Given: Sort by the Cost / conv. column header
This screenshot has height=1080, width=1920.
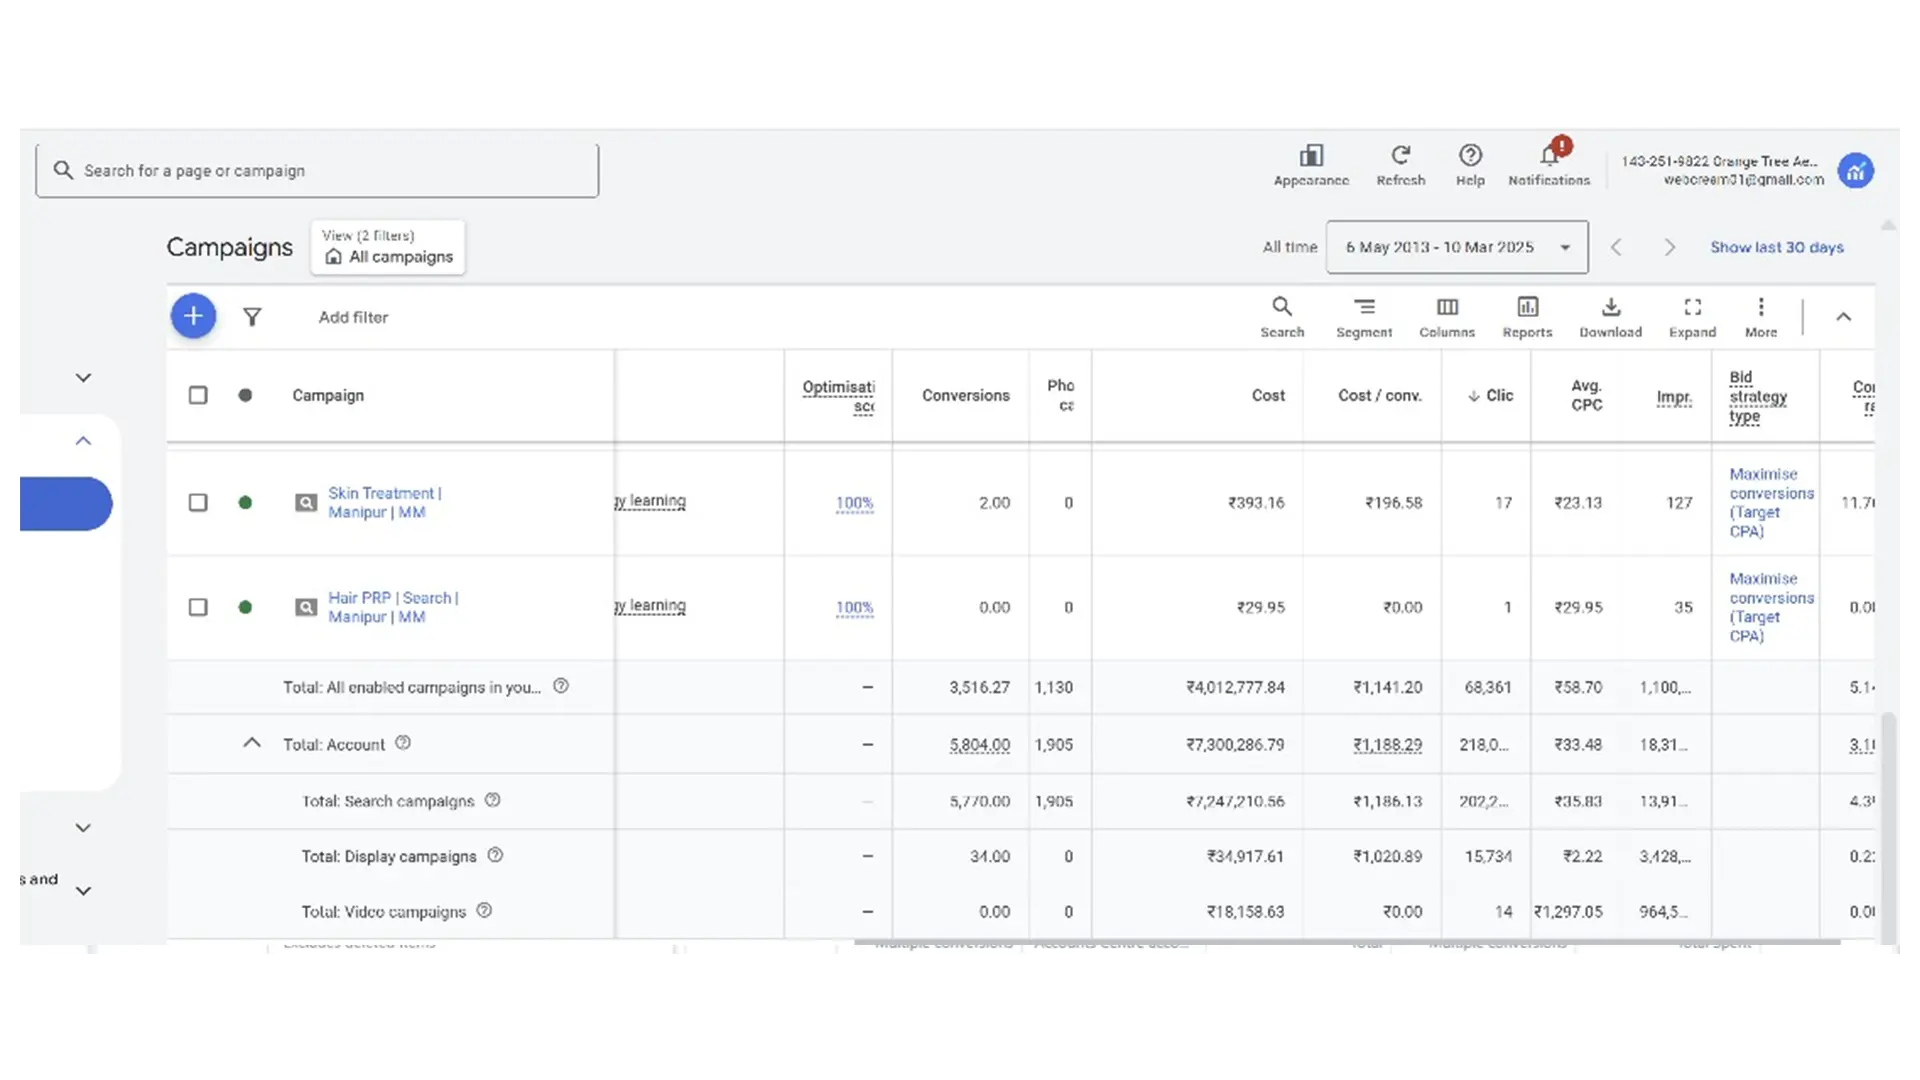Looking at the screenshot, I should coord(1380,396).
